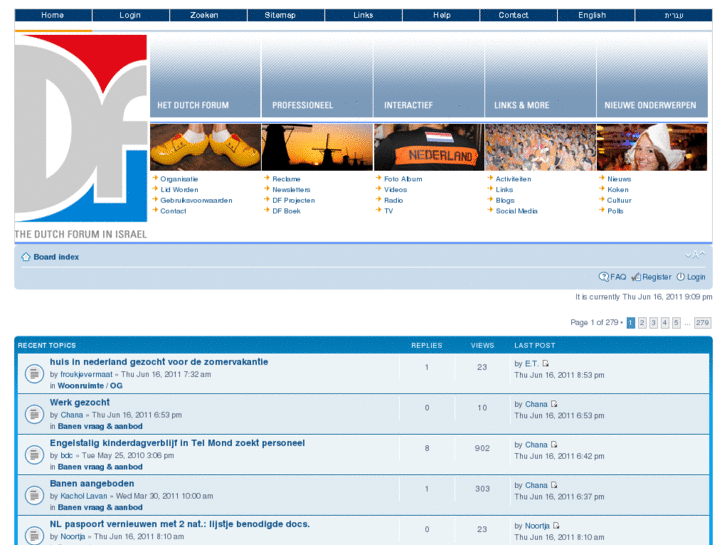Open the Sitemap menu item
This screenshot has height=545, width=727.
[286, 15]
